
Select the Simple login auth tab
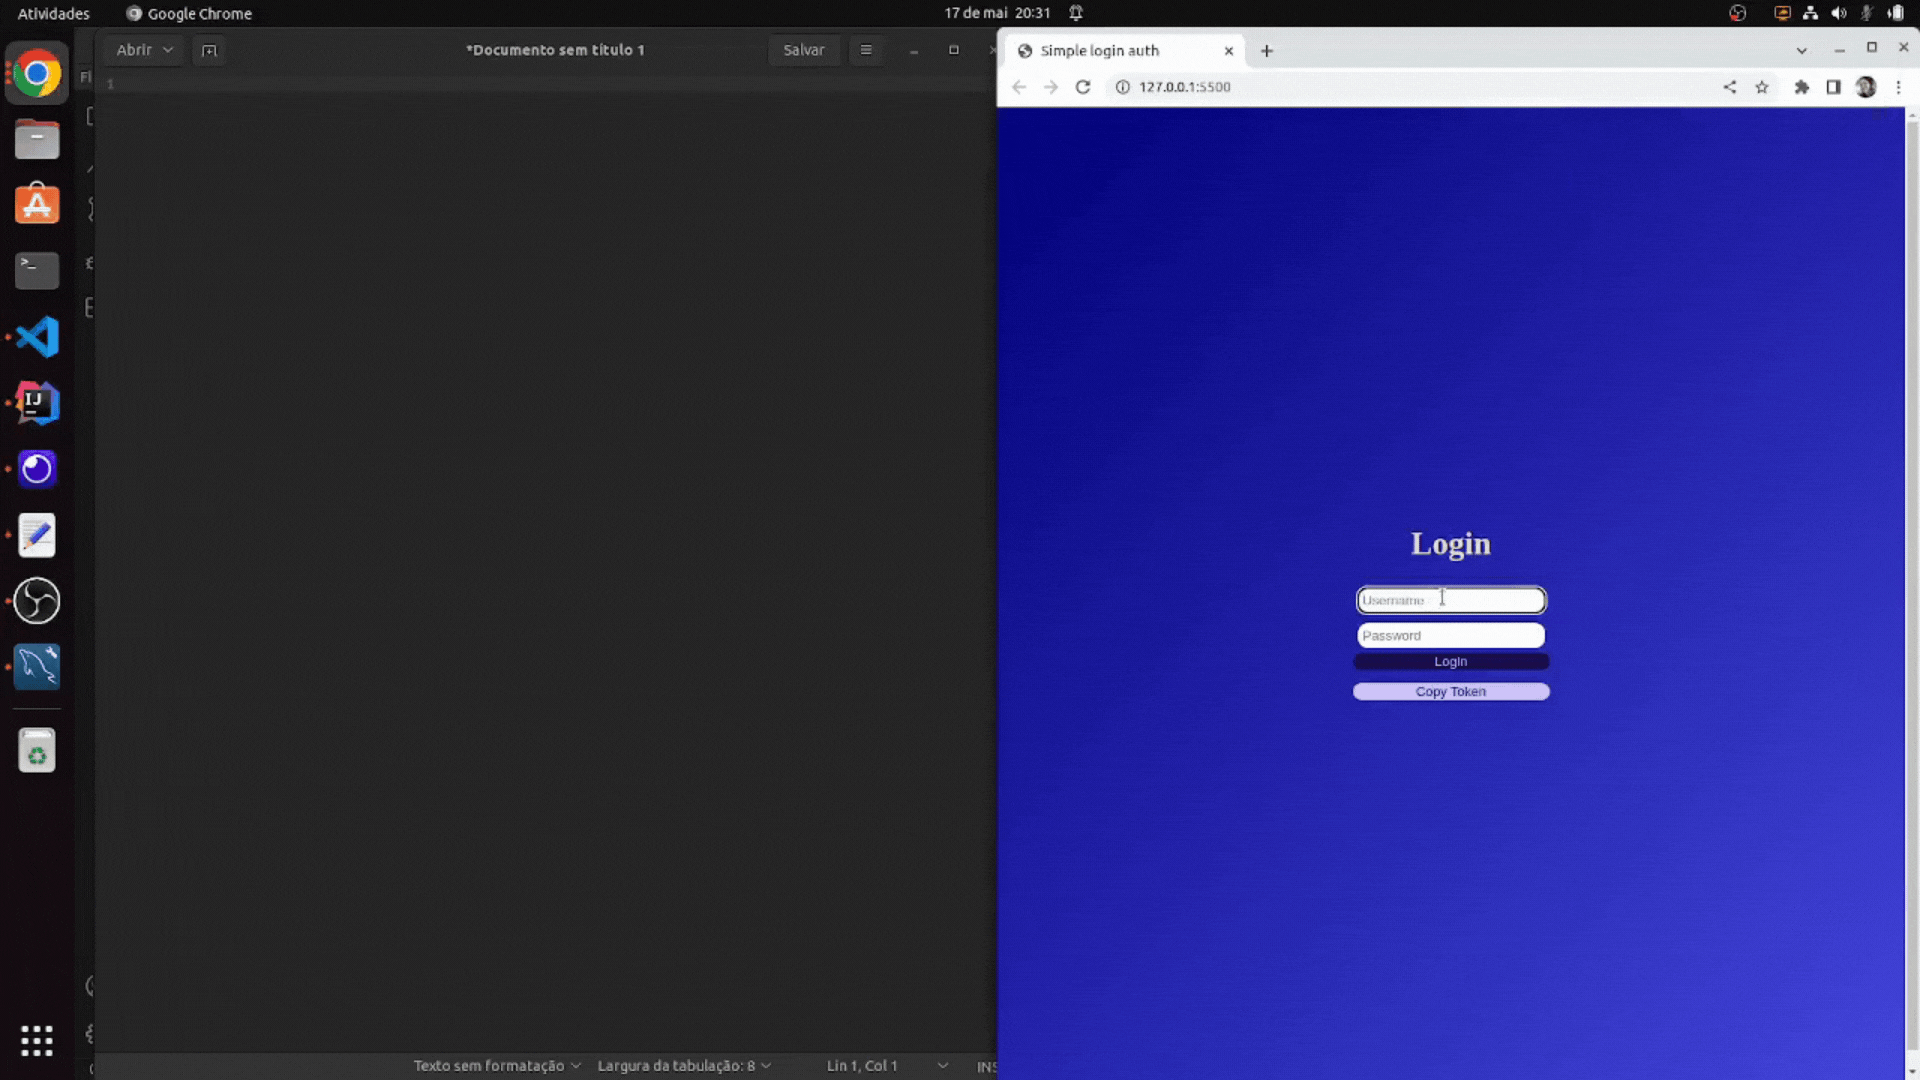click(1100, 51)
